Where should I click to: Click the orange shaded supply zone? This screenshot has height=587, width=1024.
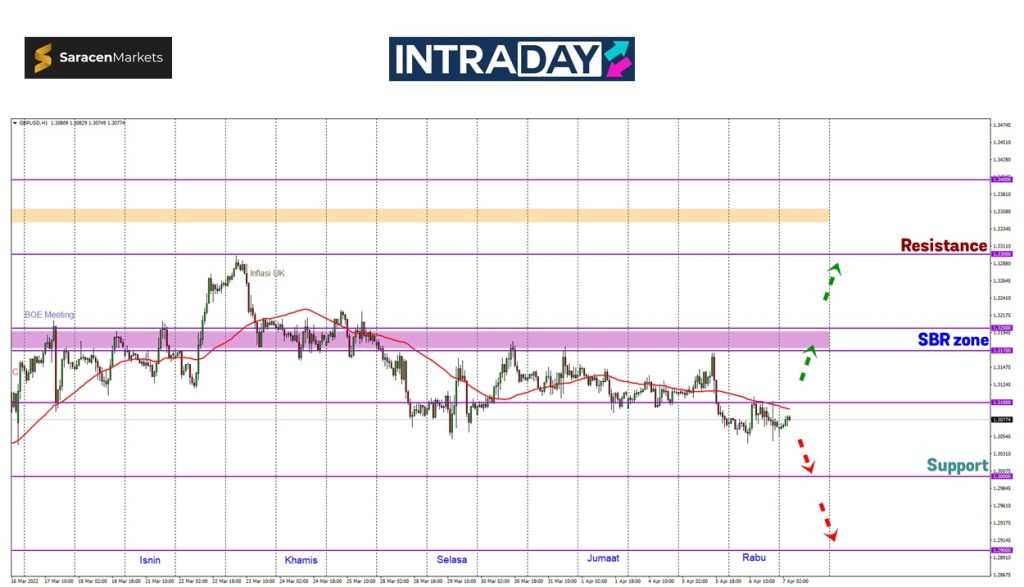pyautogui.click(x=420, y=215)
